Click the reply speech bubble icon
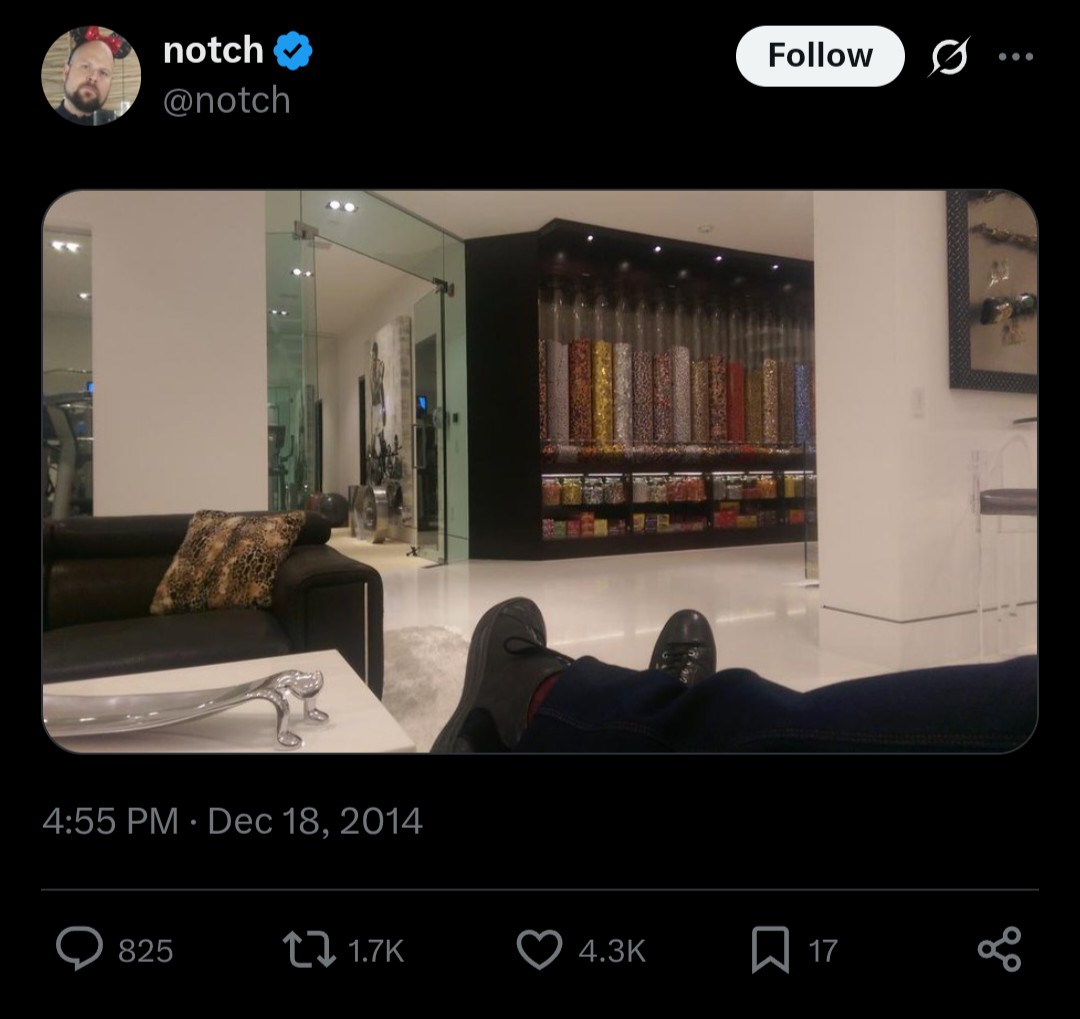This screenshot has width=1080, height=1019. 80,949
